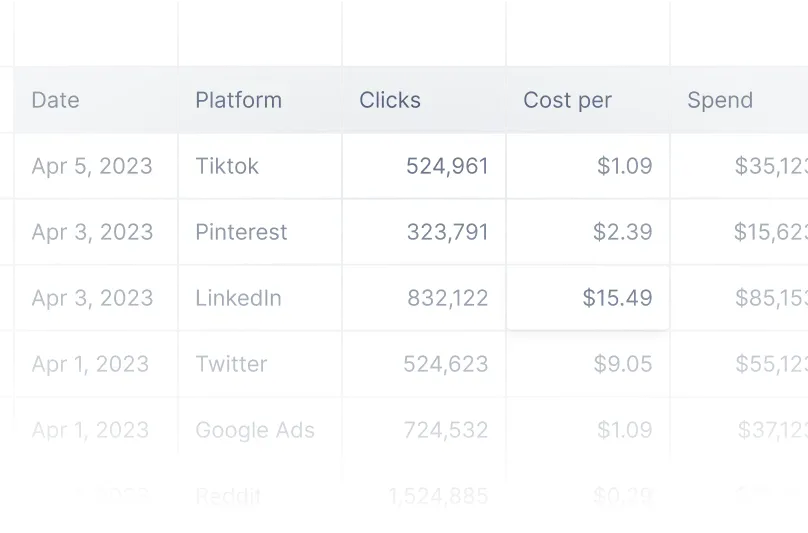Select the Tiktok platform cell
This screenshot has height=533, width=808.
[227, 166]
